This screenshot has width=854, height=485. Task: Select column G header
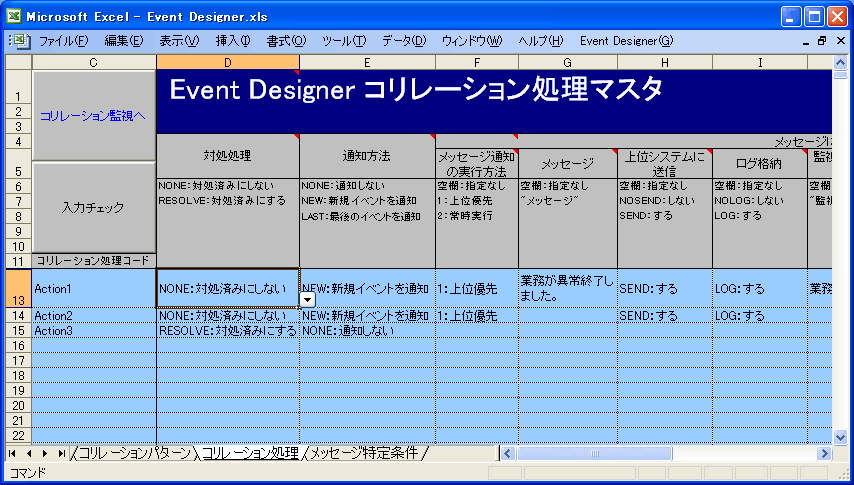click(568, 62)
